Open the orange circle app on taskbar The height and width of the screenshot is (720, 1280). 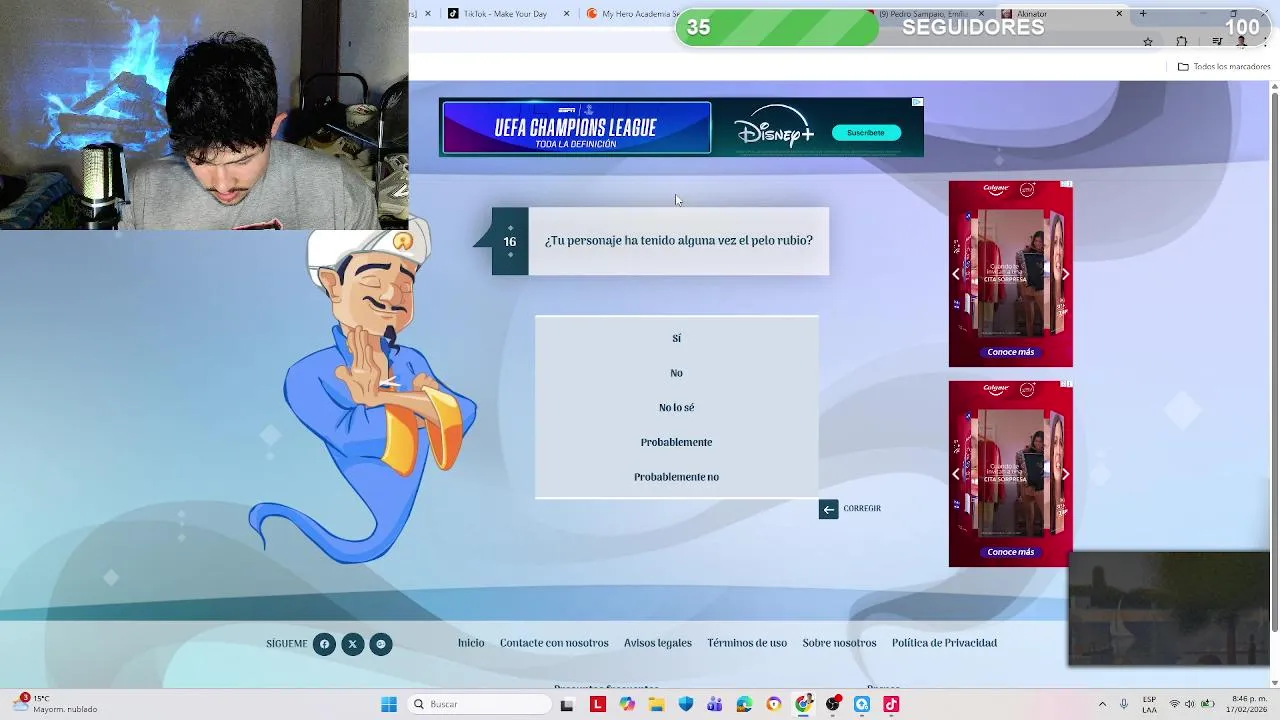pos(774,705)
